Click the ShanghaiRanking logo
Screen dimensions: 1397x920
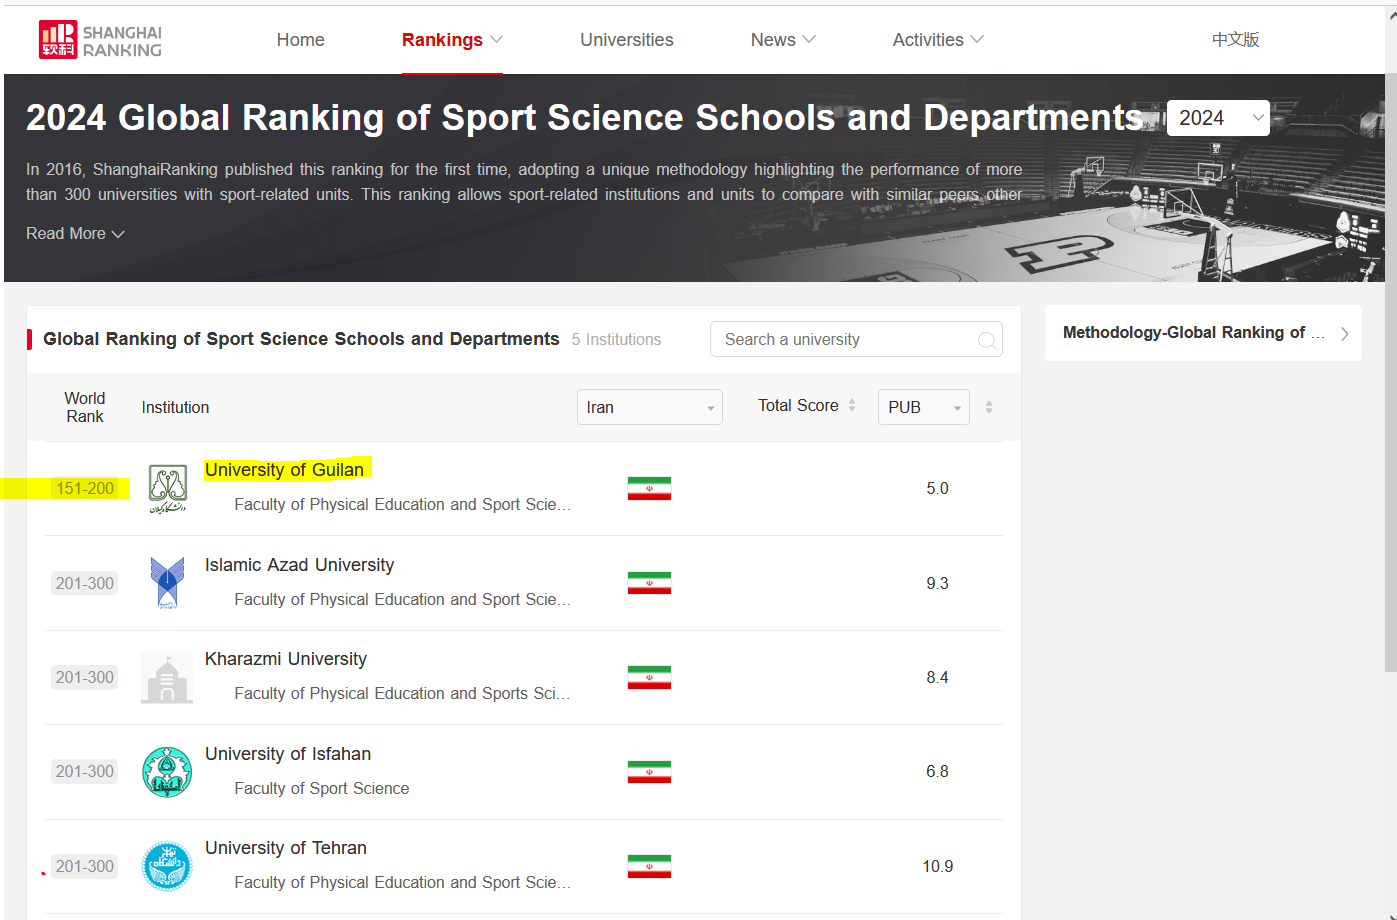pyautogui.click(x=100, y=40)
